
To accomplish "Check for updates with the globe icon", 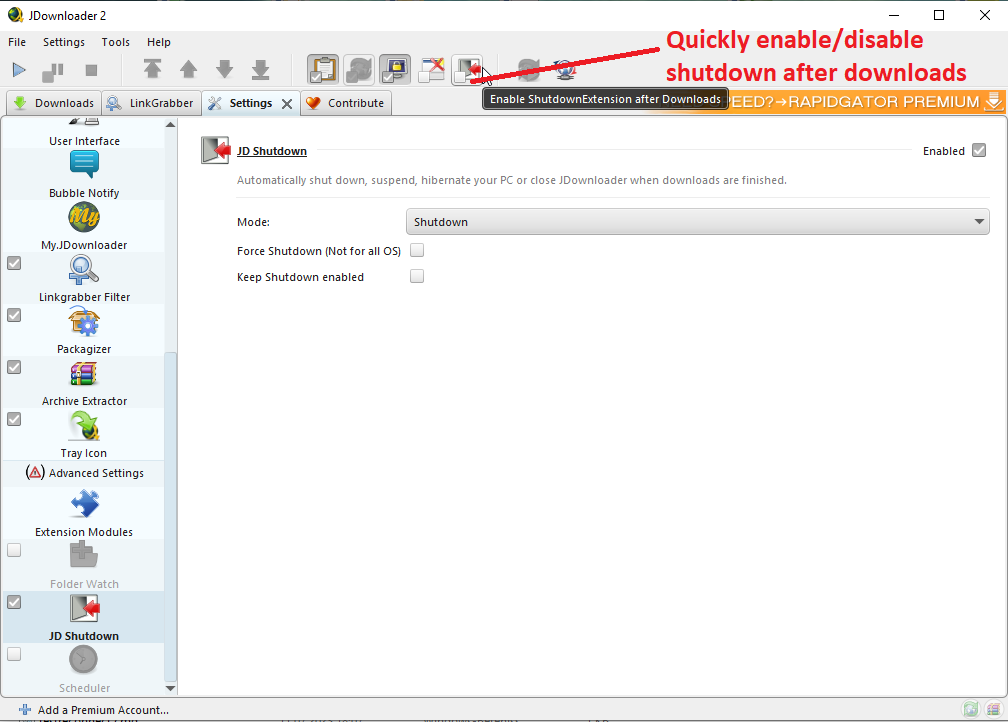I will (565, 70).
